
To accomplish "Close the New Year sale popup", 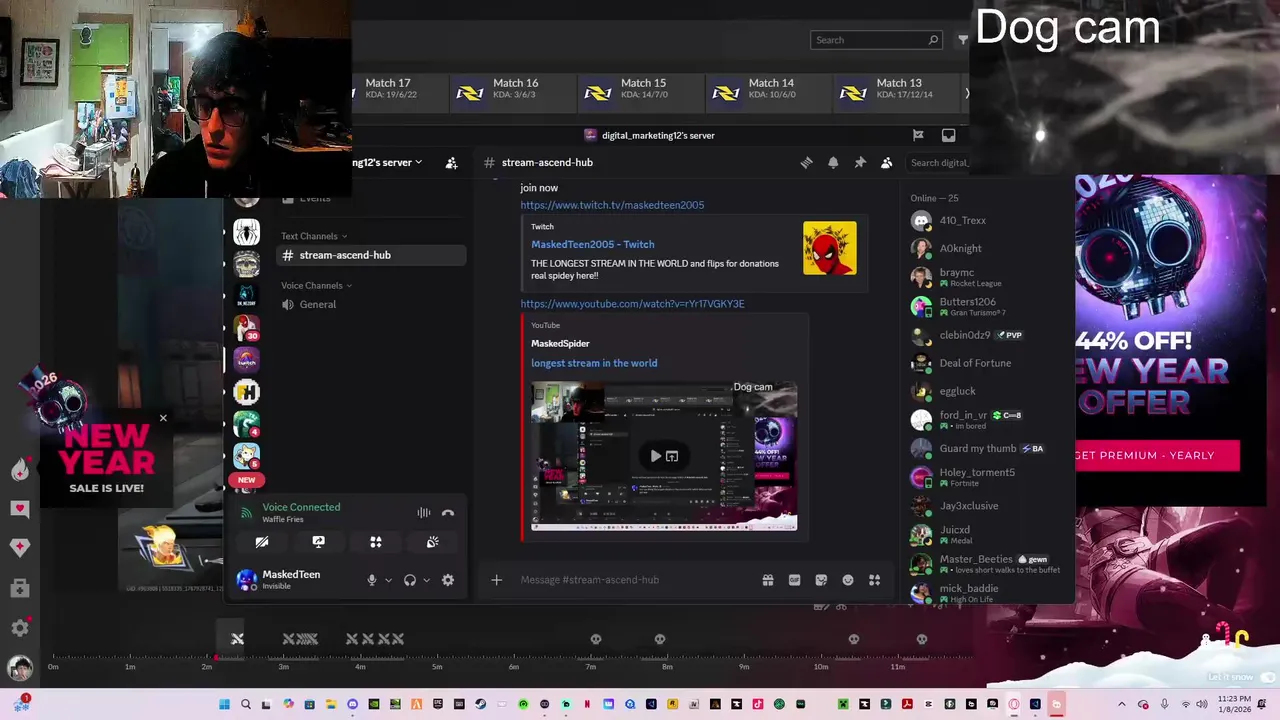I will click(163, 418).
